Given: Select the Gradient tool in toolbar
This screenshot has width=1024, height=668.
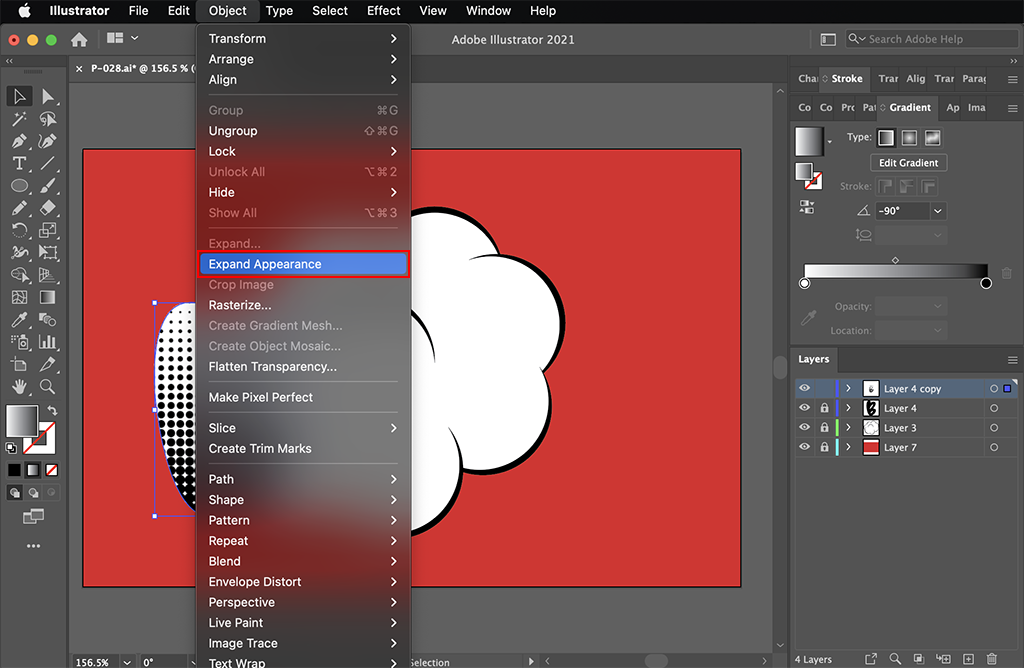Looking at the screenshot, I should [48, 297].
